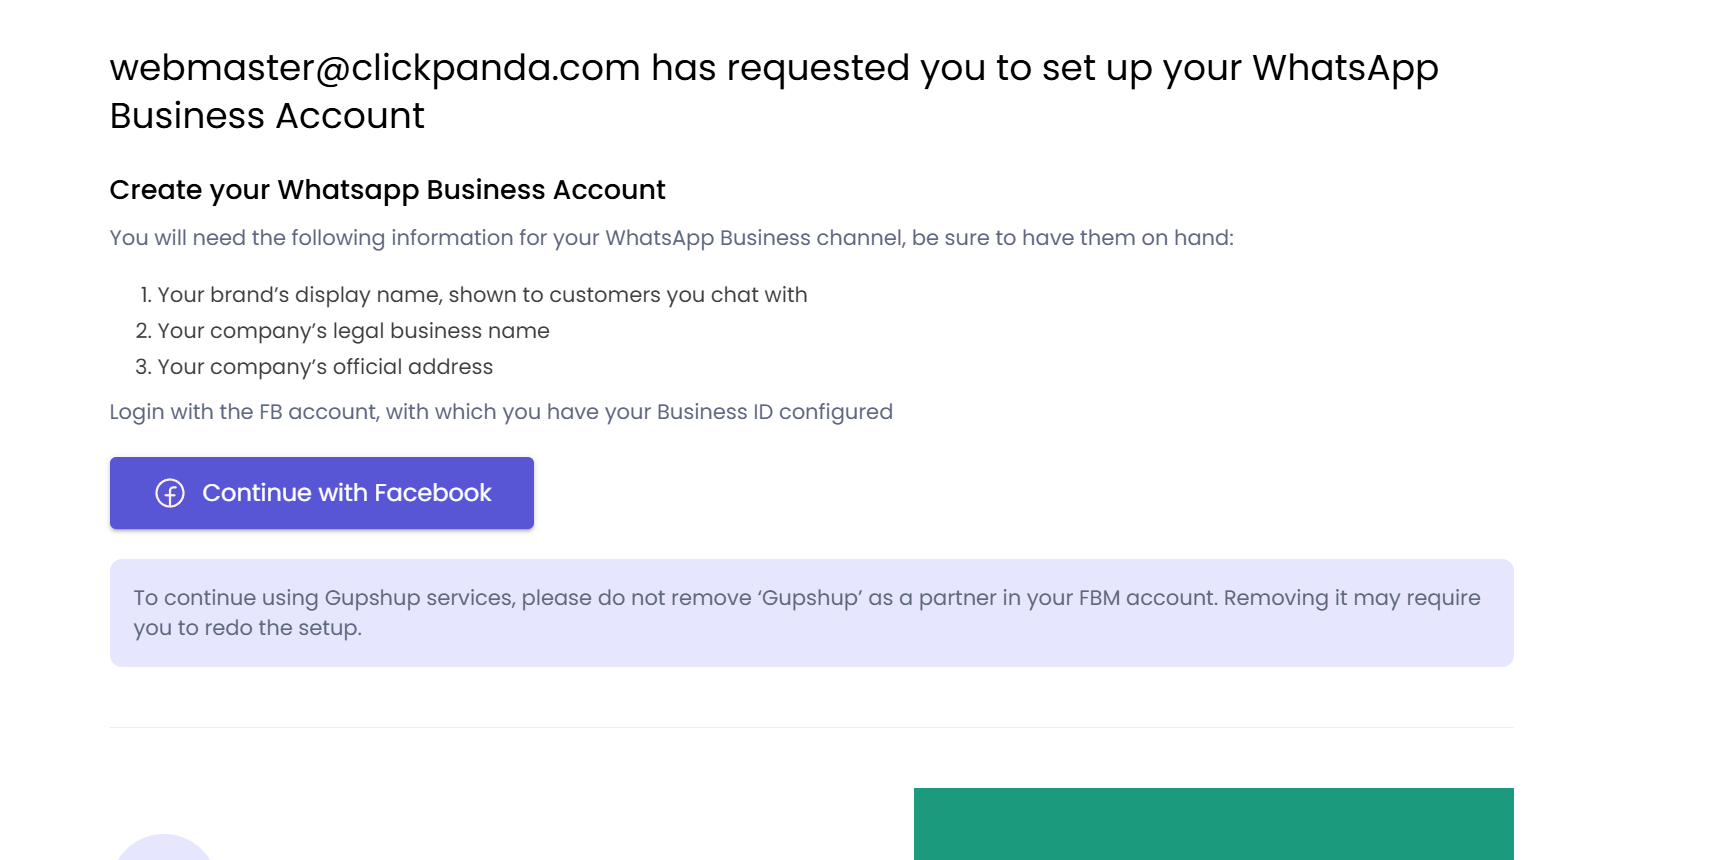This screenshot has height=860, width=1731.
Task: Click the Facebook logo icon in the button
Action: 170,493
